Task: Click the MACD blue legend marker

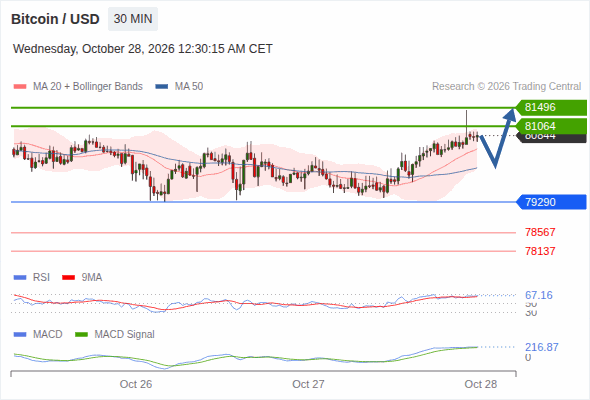Action: tap(20, 335)
